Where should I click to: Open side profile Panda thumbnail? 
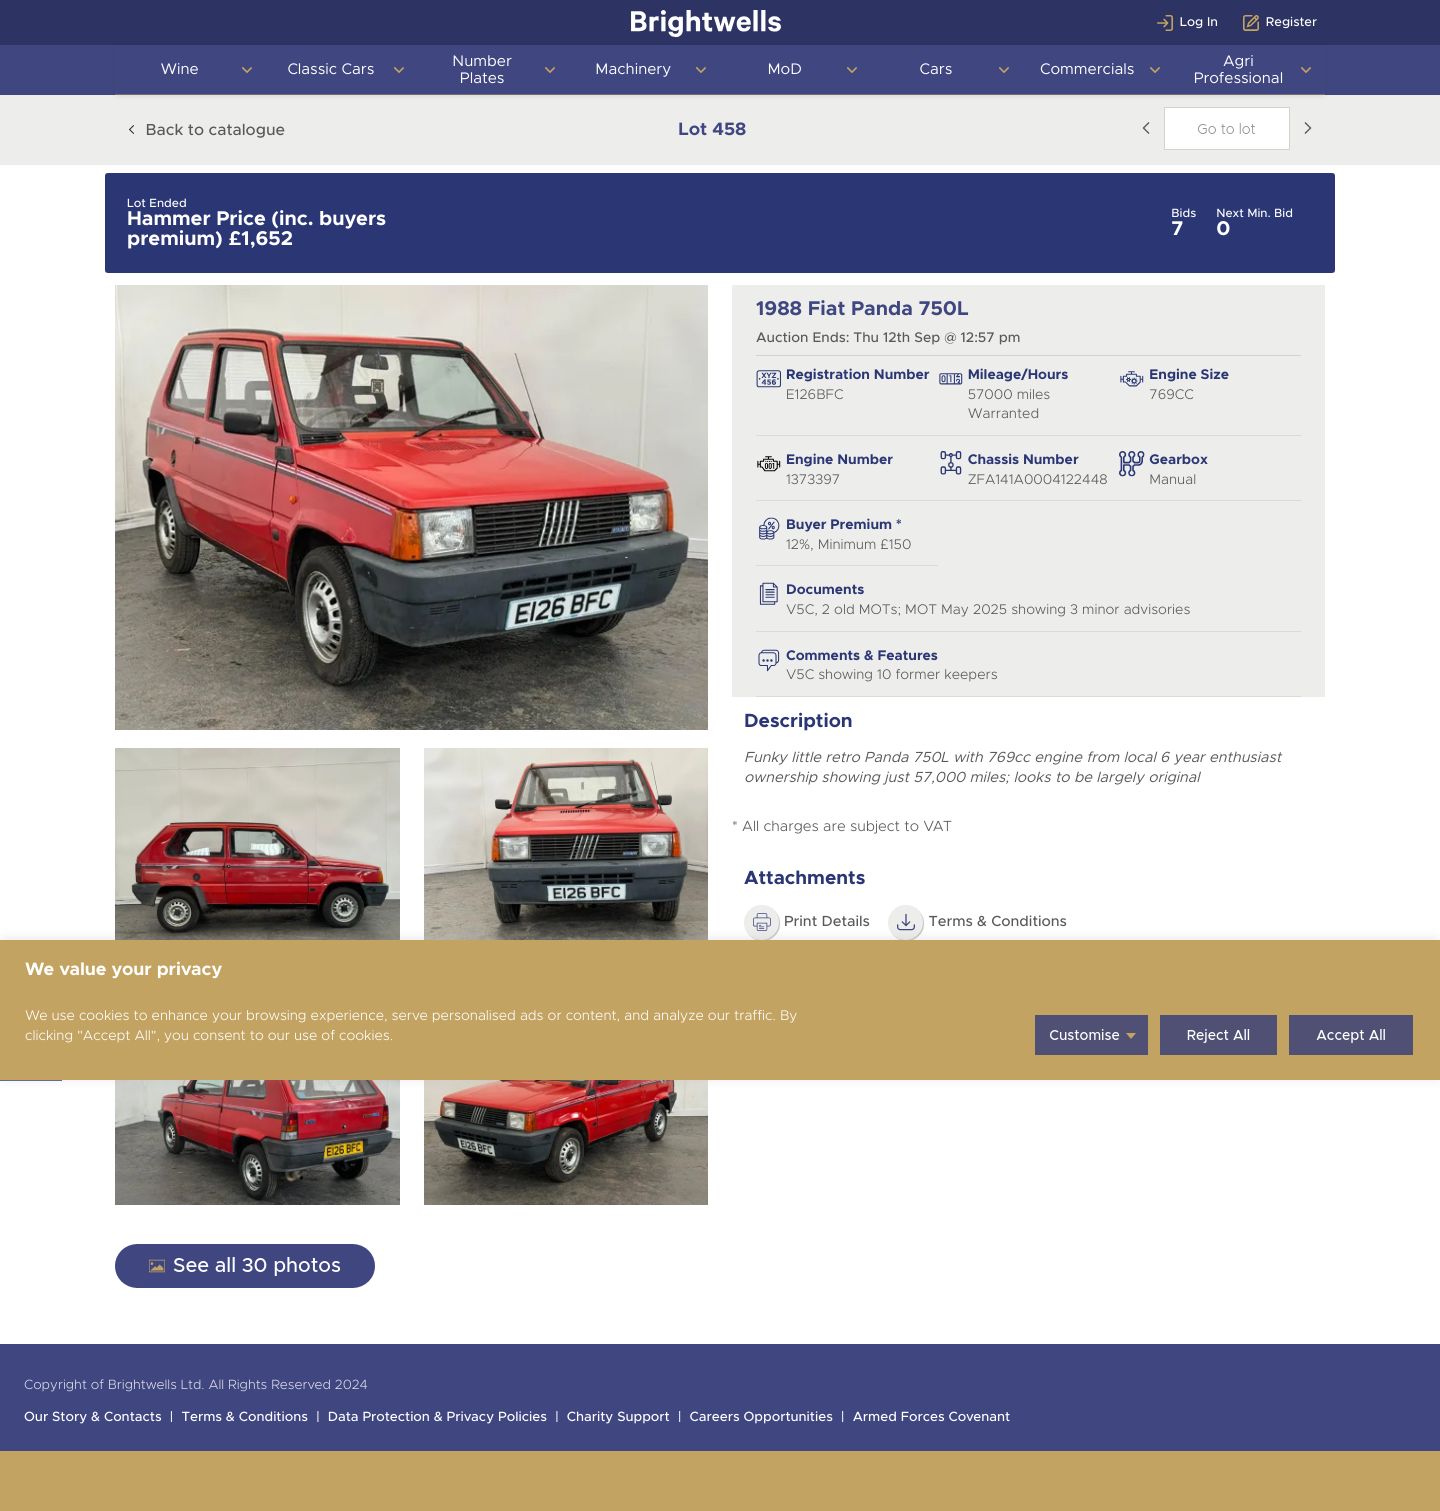coord(257,844)
